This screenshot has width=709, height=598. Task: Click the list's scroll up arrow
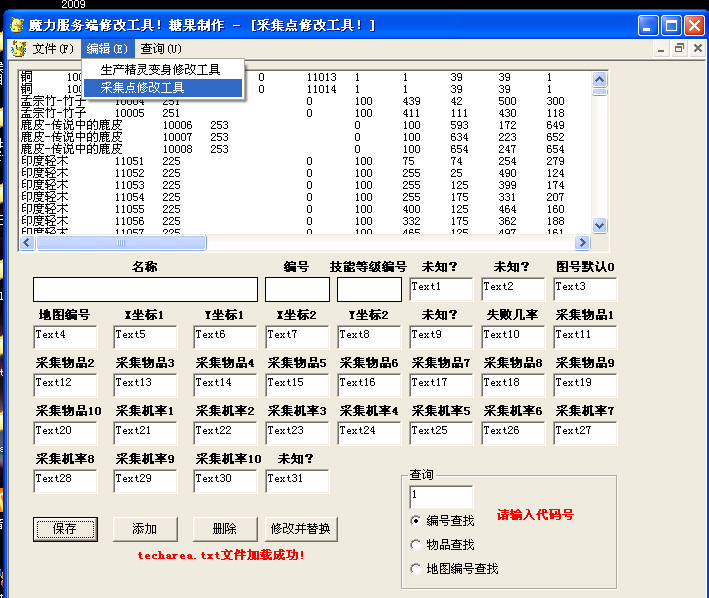point(600,79)
